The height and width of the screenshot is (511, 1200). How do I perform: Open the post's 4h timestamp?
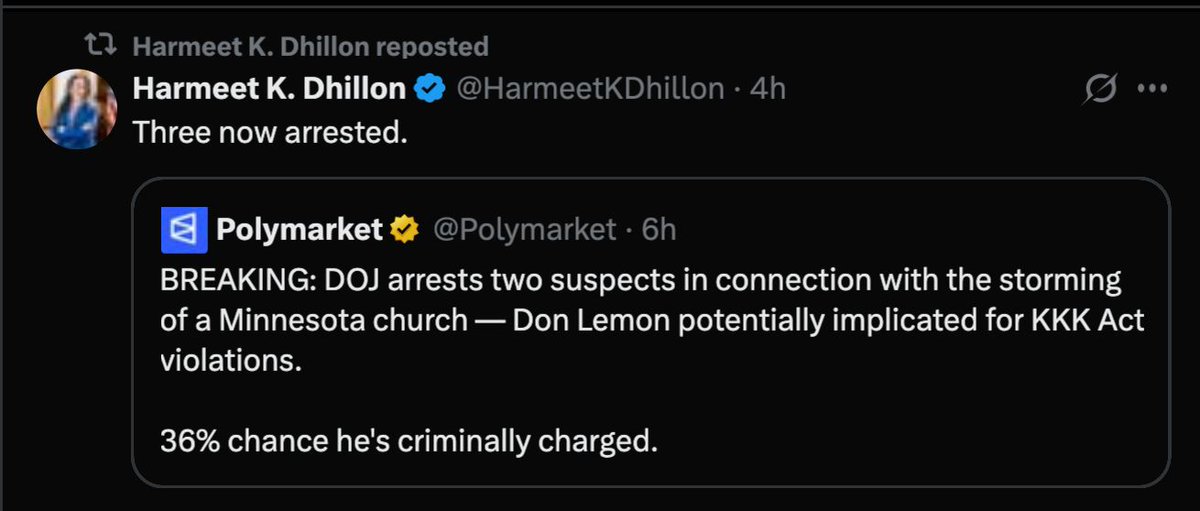coord(768,89)
